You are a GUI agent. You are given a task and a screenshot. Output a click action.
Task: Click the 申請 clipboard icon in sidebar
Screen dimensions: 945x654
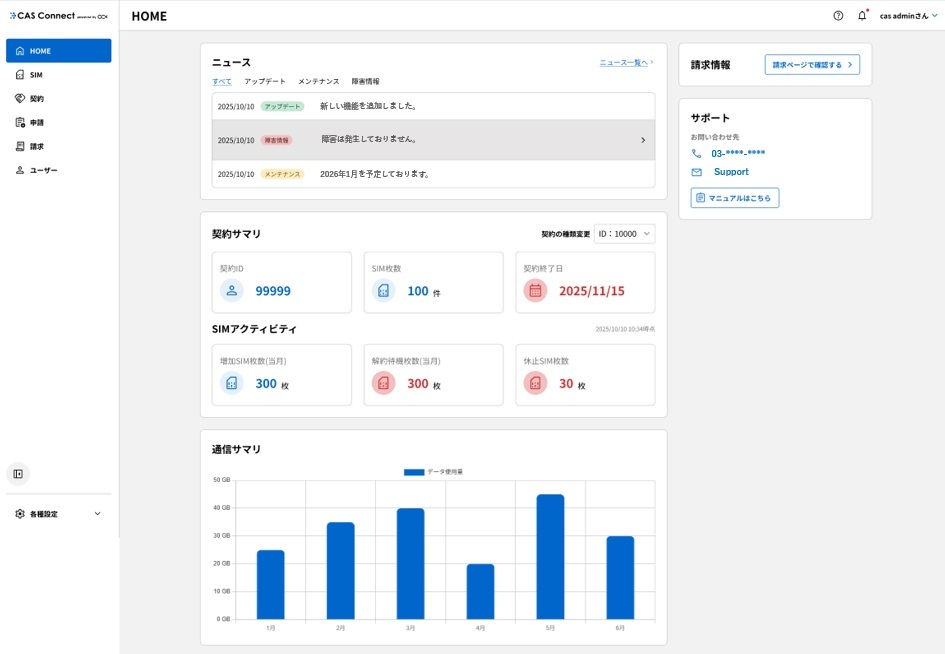click(x=20, y=123)
